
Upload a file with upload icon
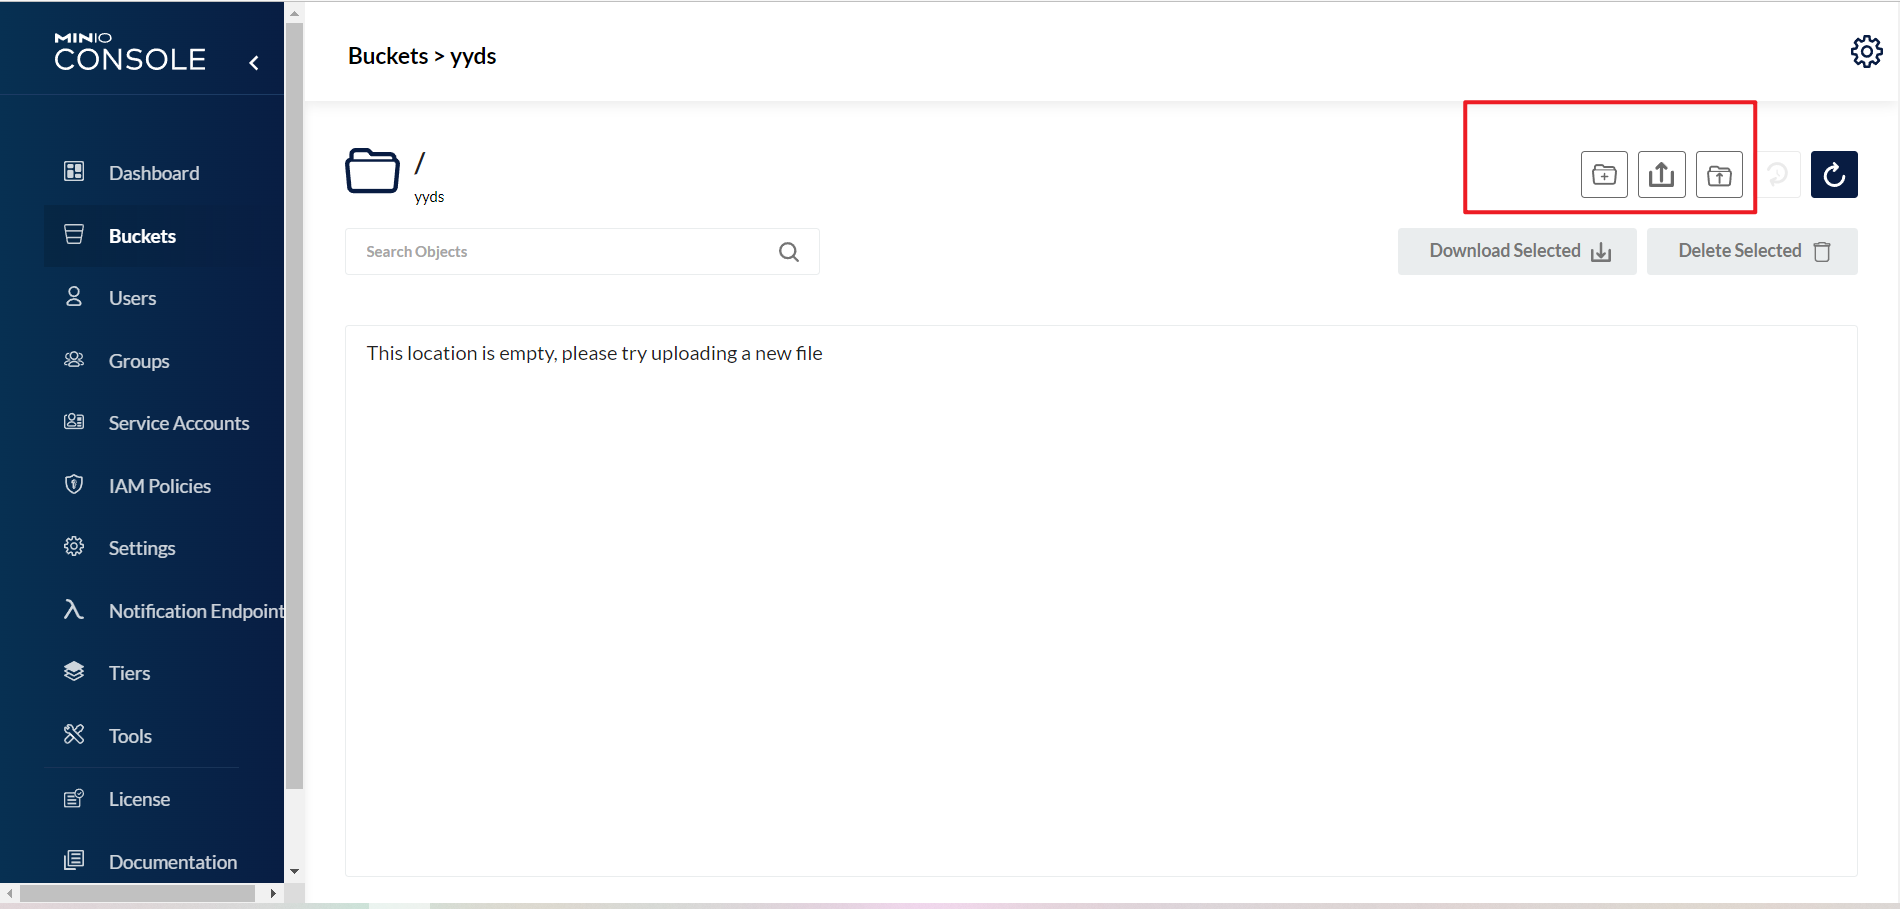pyautogui.click(x=1662, y=175)
